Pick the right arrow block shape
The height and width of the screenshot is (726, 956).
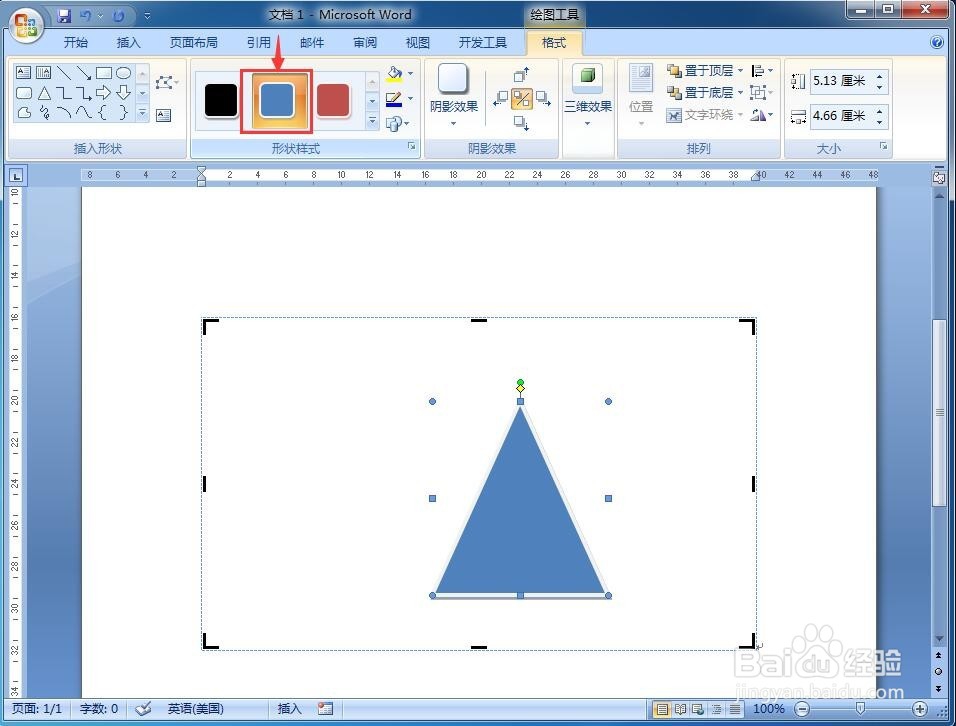point(104,93)
